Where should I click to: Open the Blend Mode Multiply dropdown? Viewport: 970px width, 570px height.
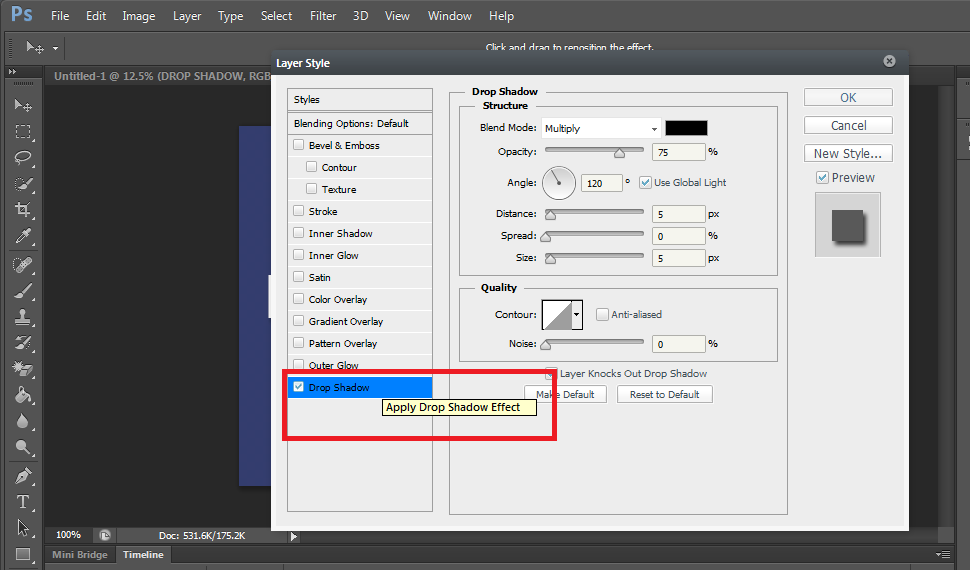click(601, 128)
